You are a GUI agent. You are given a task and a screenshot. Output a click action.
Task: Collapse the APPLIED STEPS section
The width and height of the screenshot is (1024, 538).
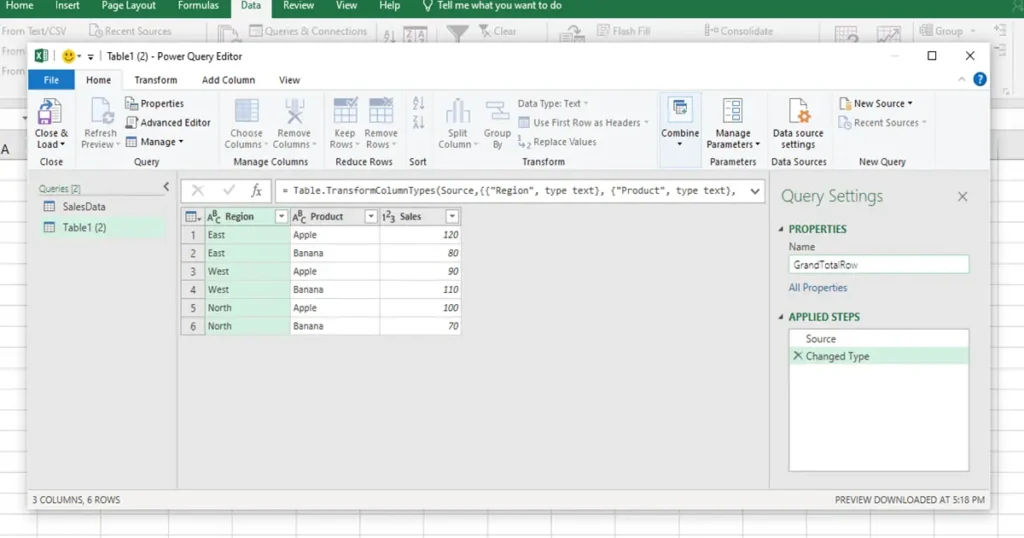point(781,317)
